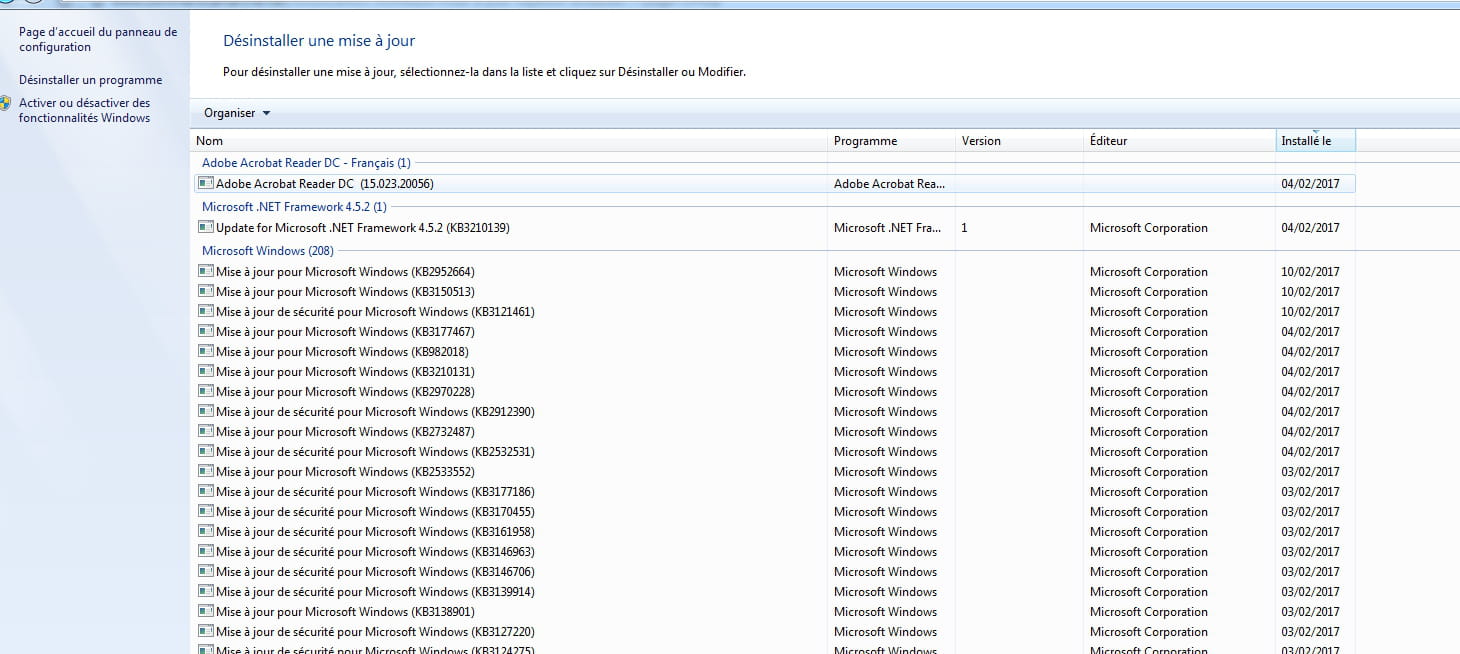Viewport: 1460px width, 654px height.
Task: Click the update icon for KB2532531
Action: click(206, 451)
